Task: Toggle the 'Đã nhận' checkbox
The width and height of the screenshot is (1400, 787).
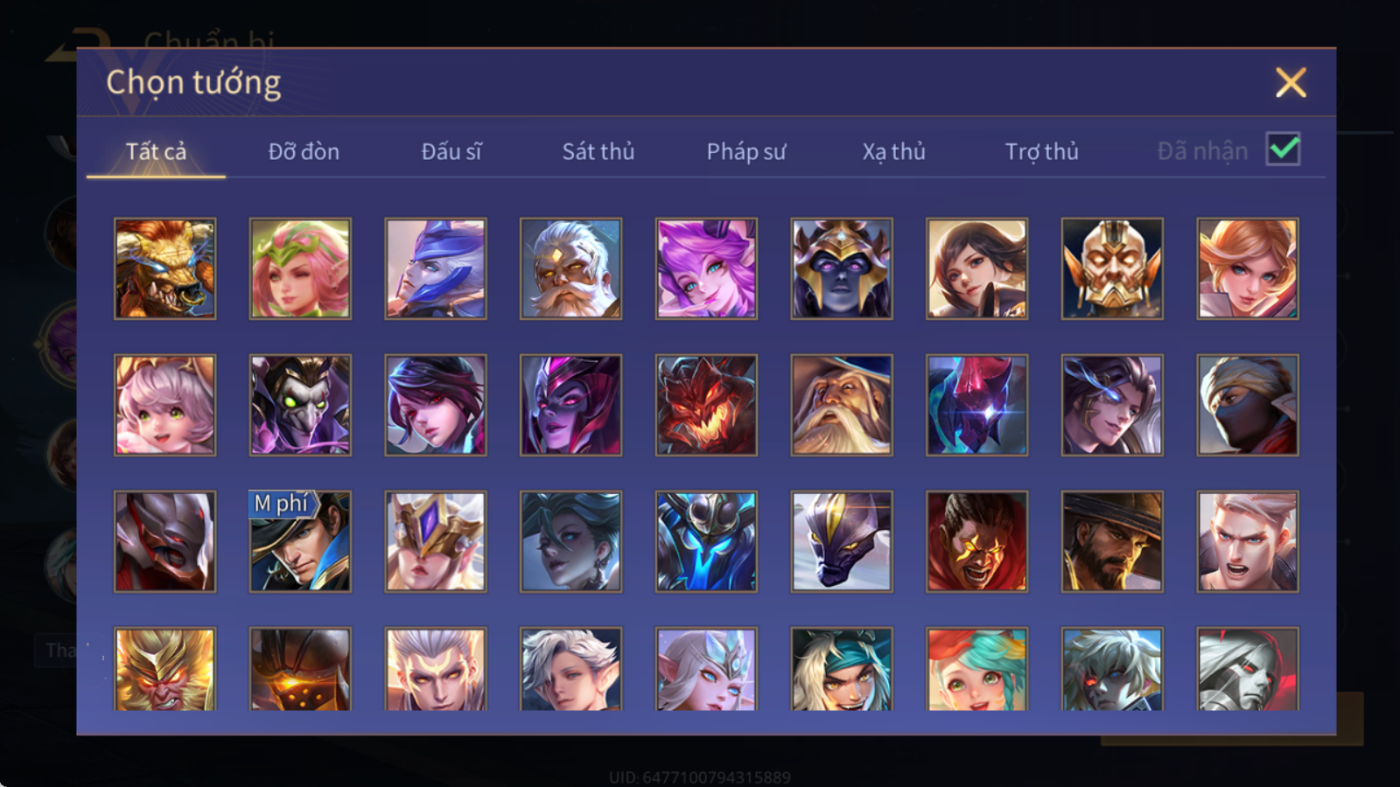Action: pos(1283,150)
